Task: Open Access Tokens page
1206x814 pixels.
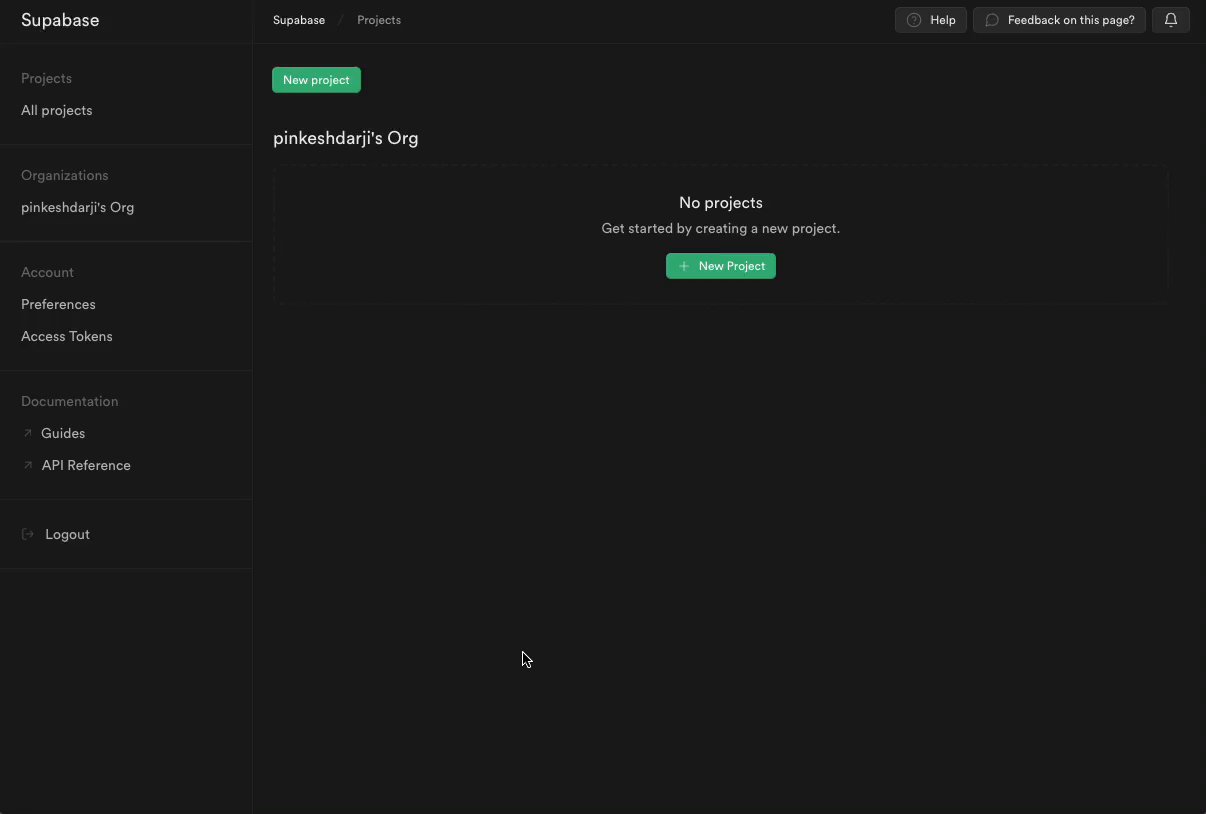Action: pyautogui.click(x=67, y=336)
